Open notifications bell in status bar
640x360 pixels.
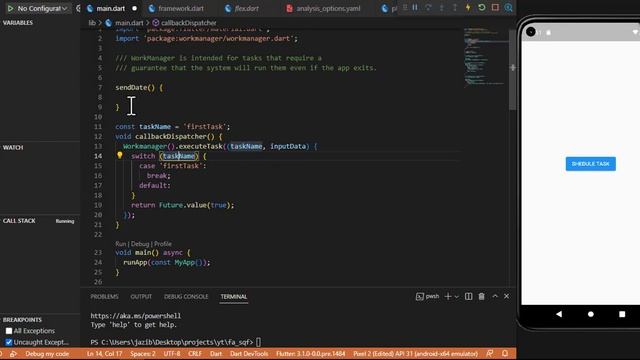click(x=505, y=353)
